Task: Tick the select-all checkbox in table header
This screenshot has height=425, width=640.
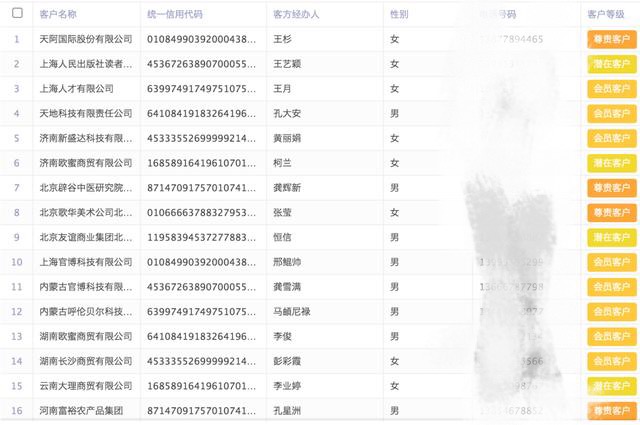Action: pos(17,13)
